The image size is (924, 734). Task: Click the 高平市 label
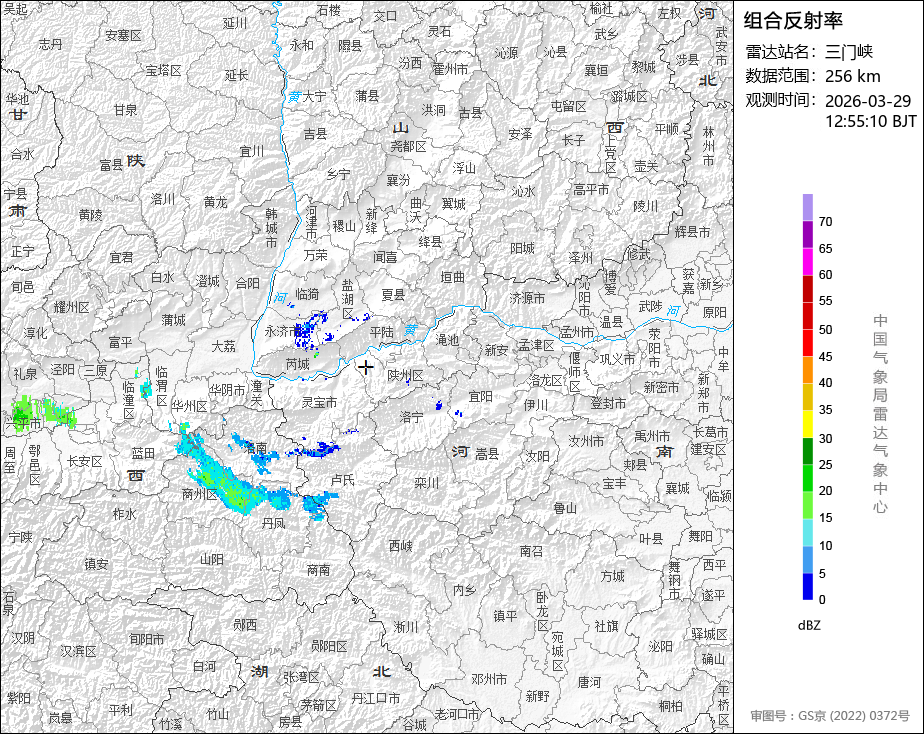tap(591, 190)
